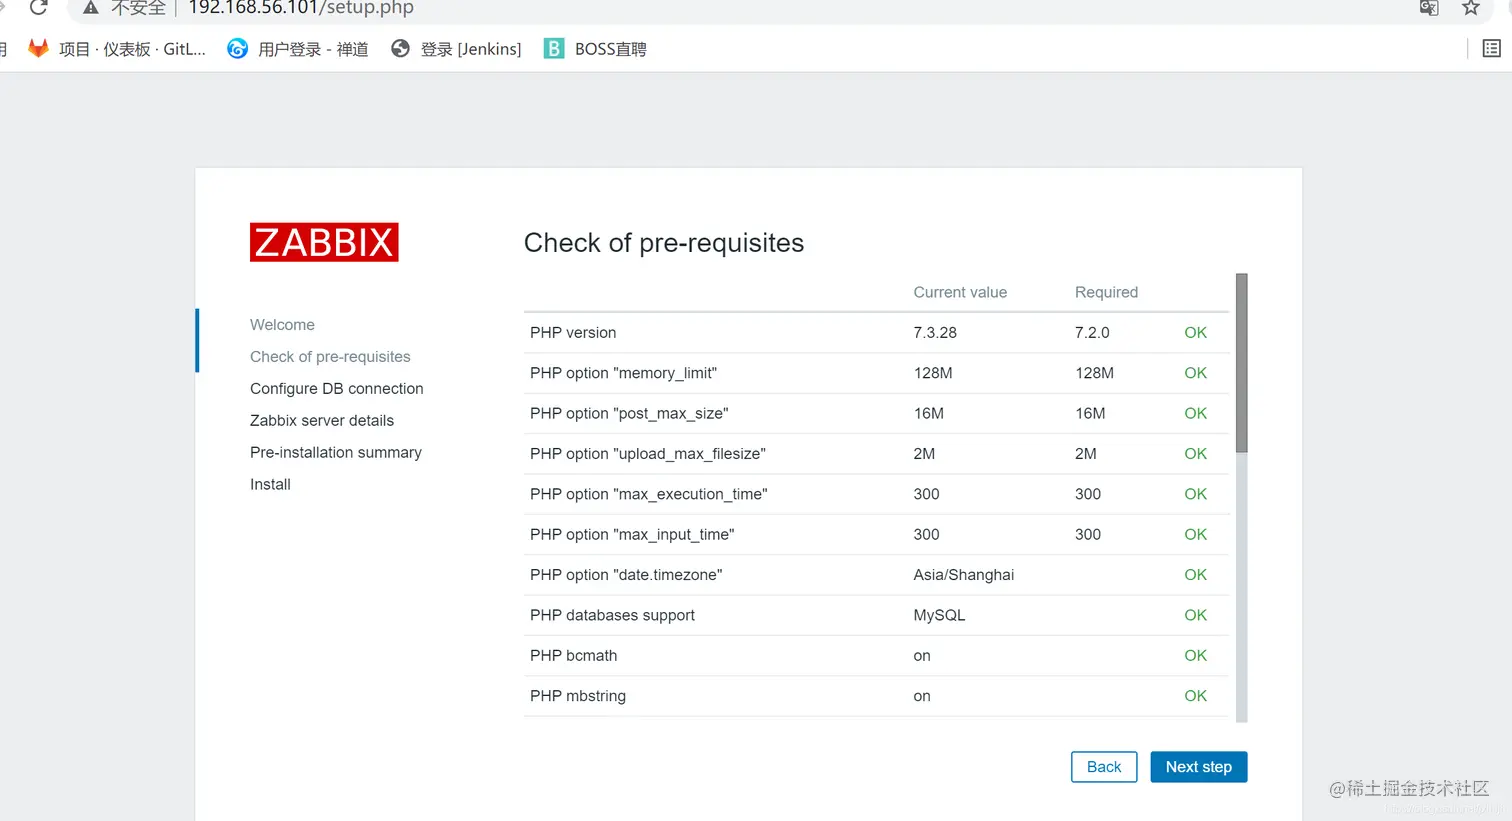This screenshot has width=1512, height=821.
Task: Click PHP option "memory_limit" label
Action: tap(623, 373)
